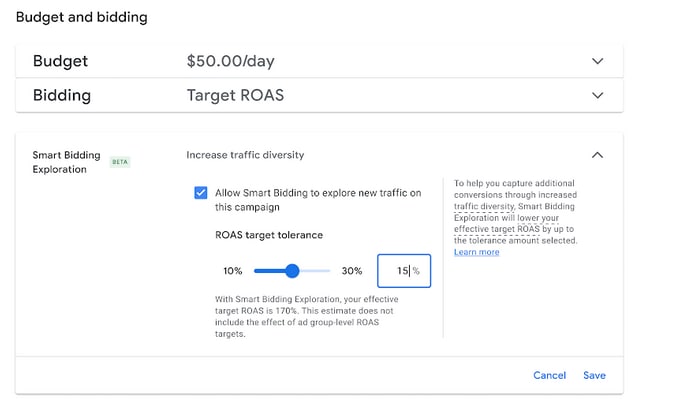
Task: Click the 'Budget and bidding' heading
Action: [82, 17]
